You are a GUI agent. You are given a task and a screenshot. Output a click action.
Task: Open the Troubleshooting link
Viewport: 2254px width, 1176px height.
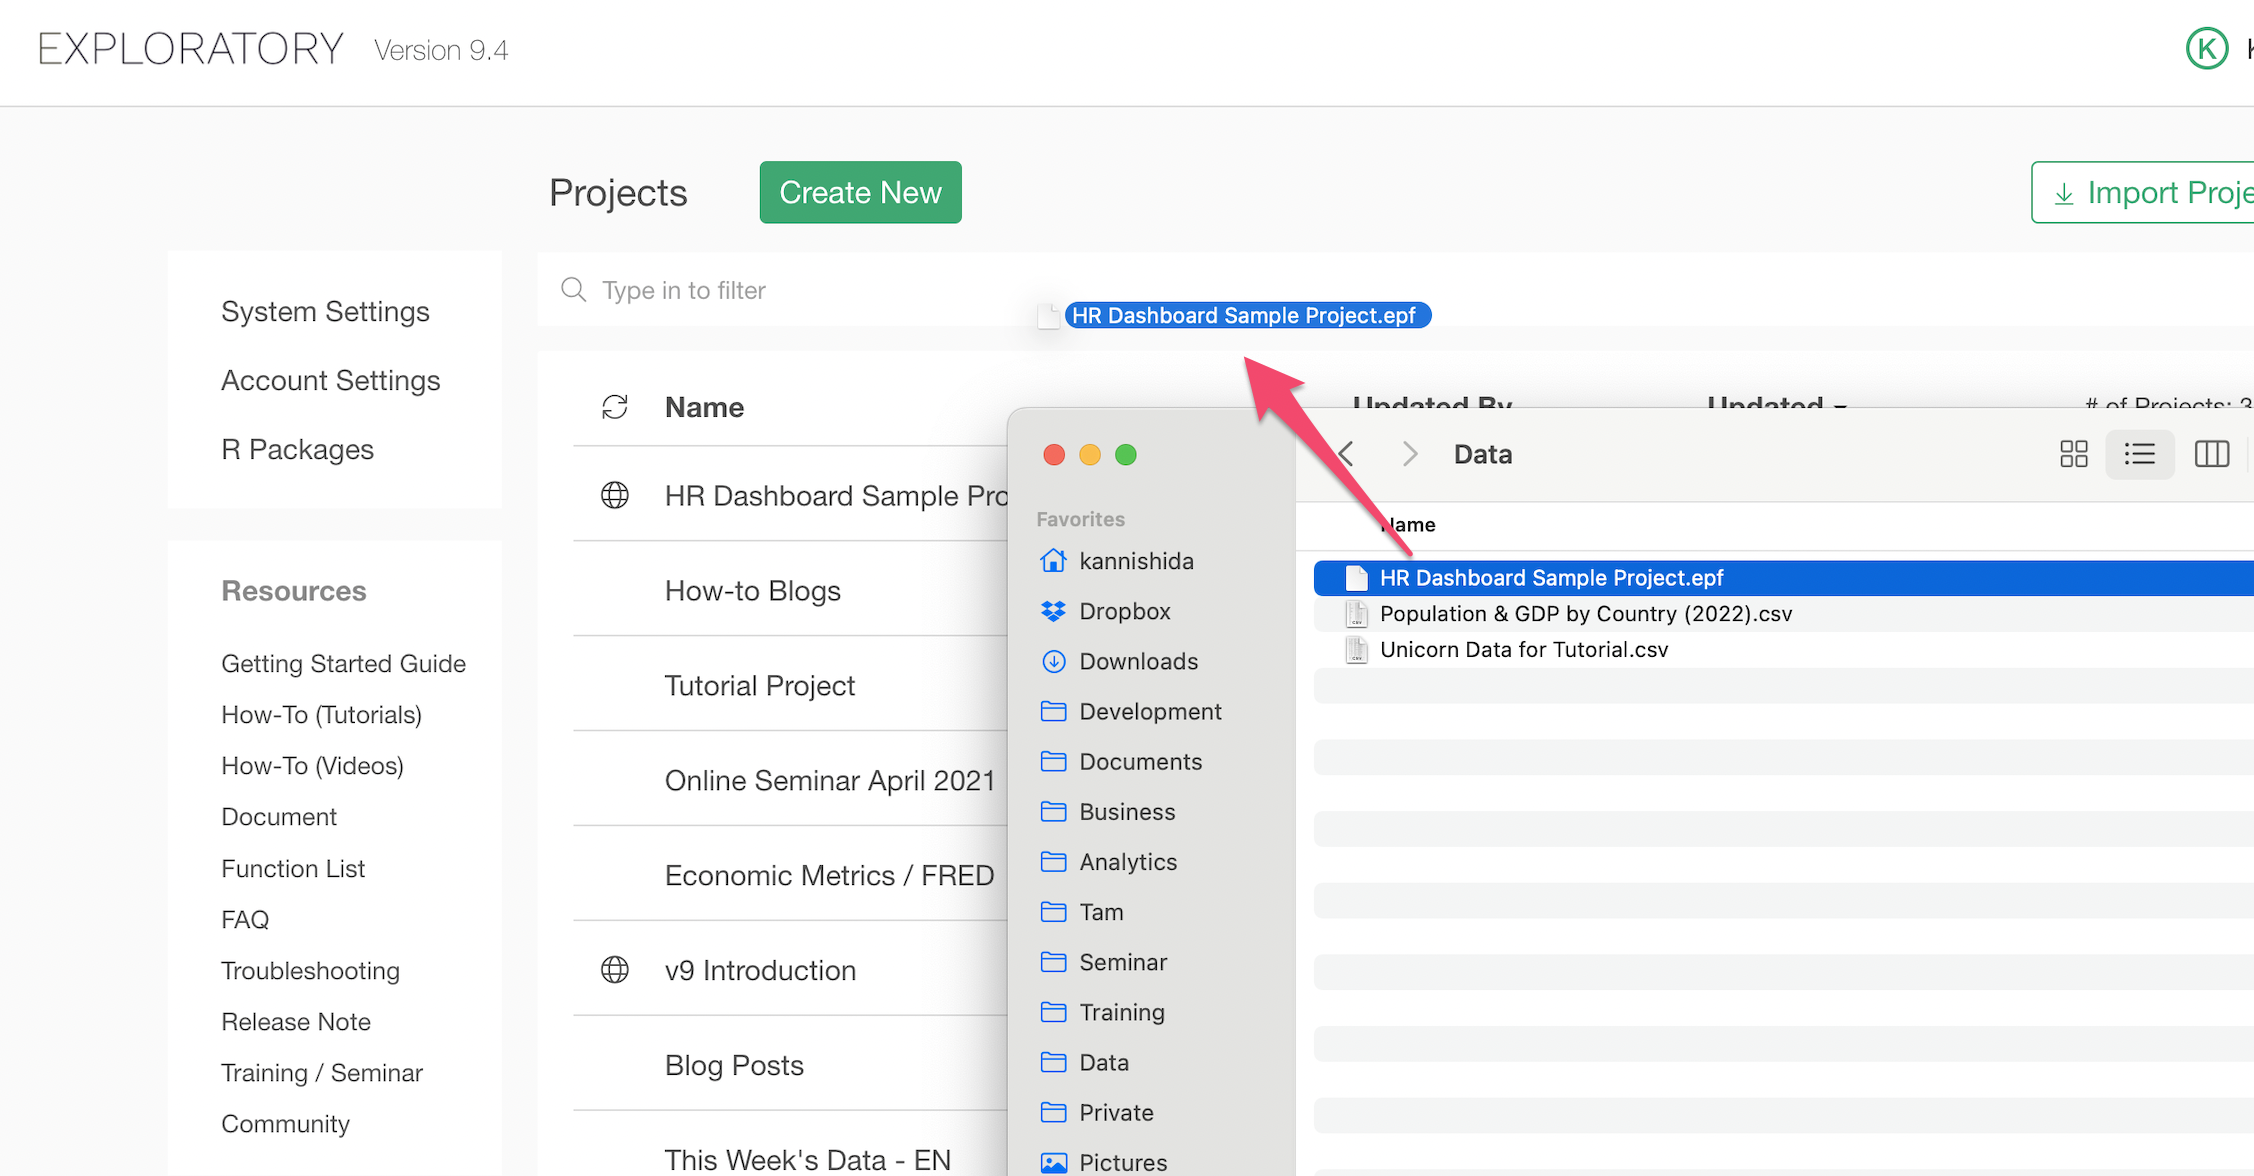click(310, 970)
